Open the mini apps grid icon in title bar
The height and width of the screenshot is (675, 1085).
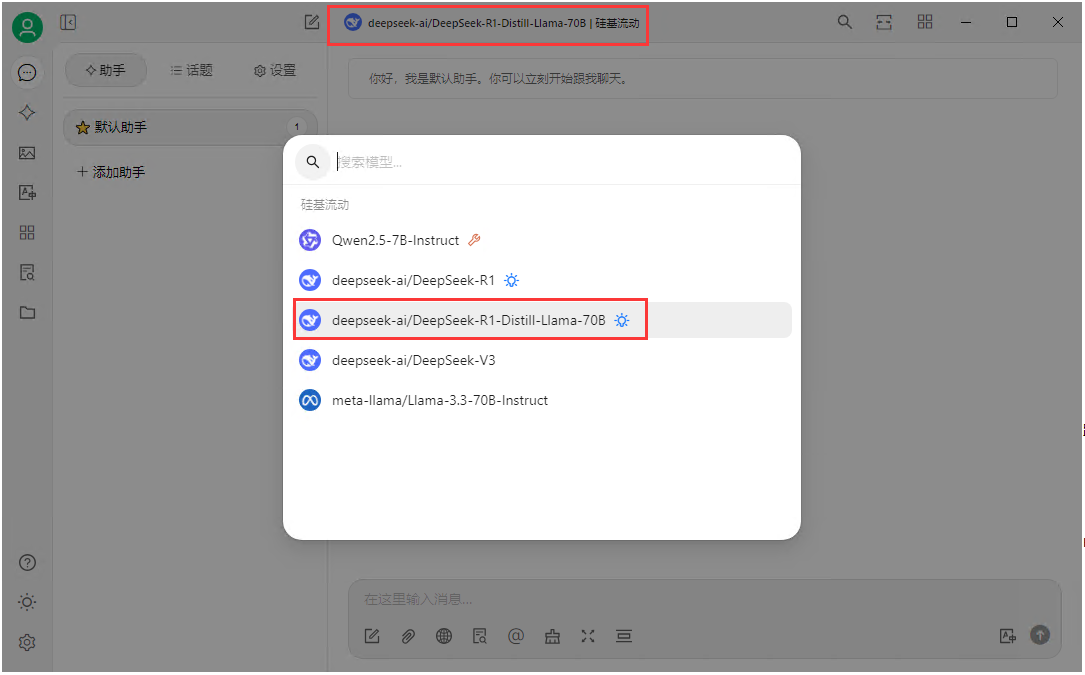click(x=924, y=22)
